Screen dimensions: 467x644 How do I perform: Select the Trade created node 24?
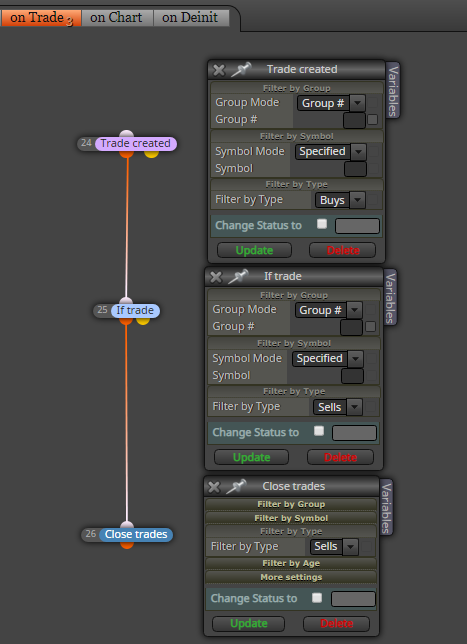(x=136, y=143)
